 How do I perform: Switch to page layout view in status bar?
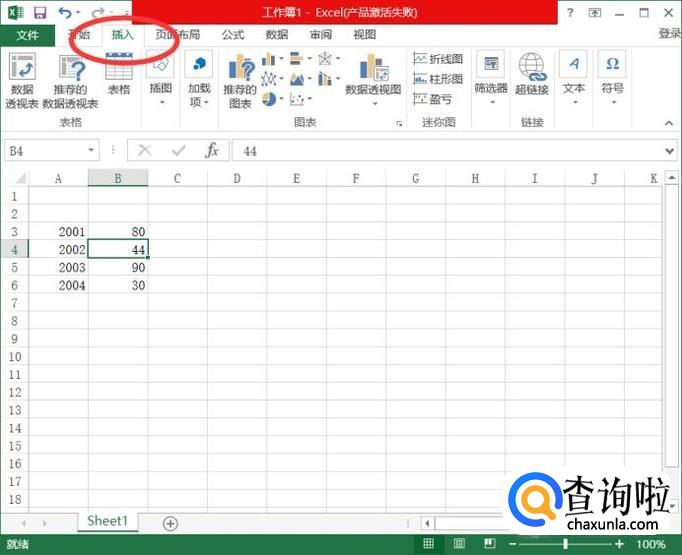[x=457, y=544]
